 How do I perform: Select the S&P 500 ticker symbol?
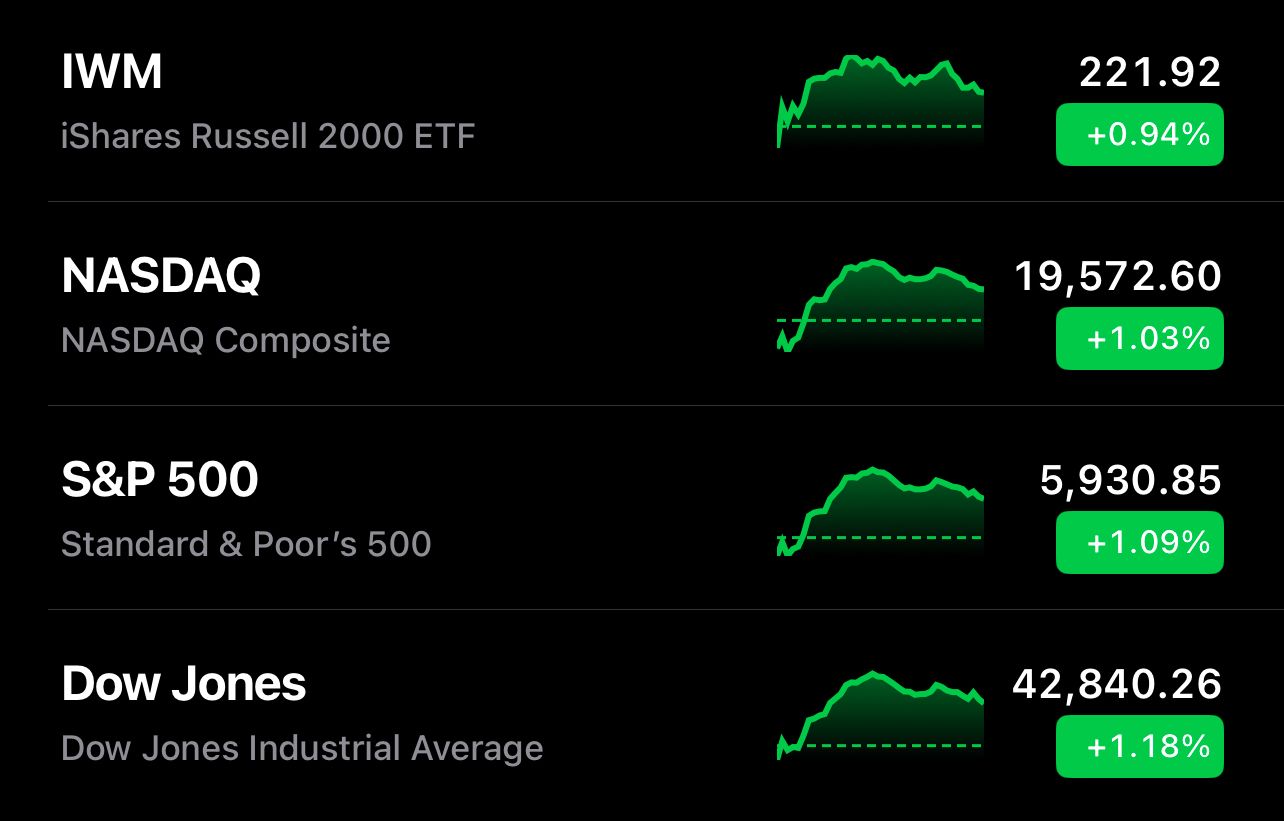point(160,480)
